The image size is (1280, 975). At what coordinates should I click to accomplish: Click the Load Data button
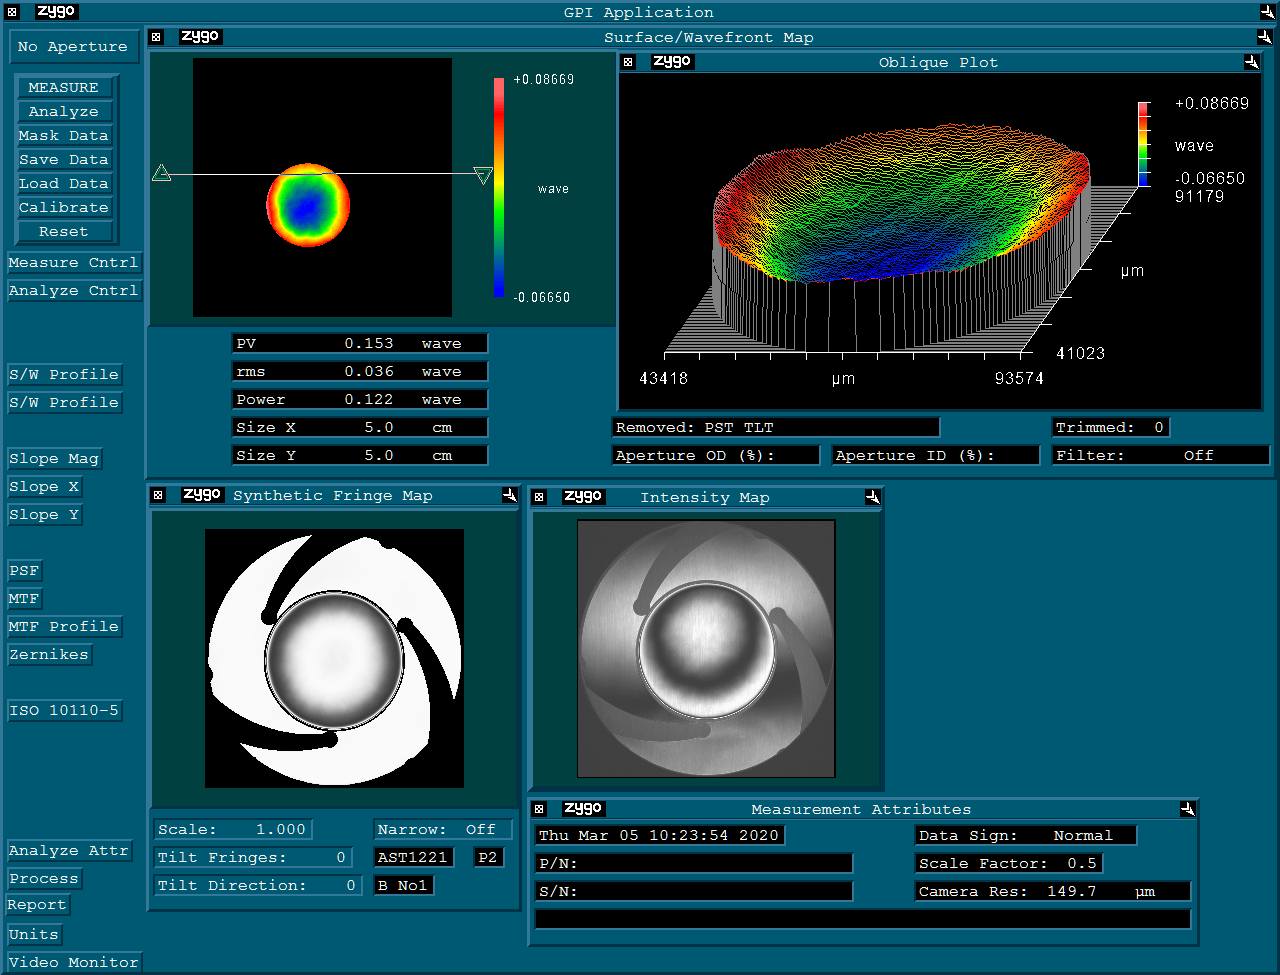[x=64, y=183]
